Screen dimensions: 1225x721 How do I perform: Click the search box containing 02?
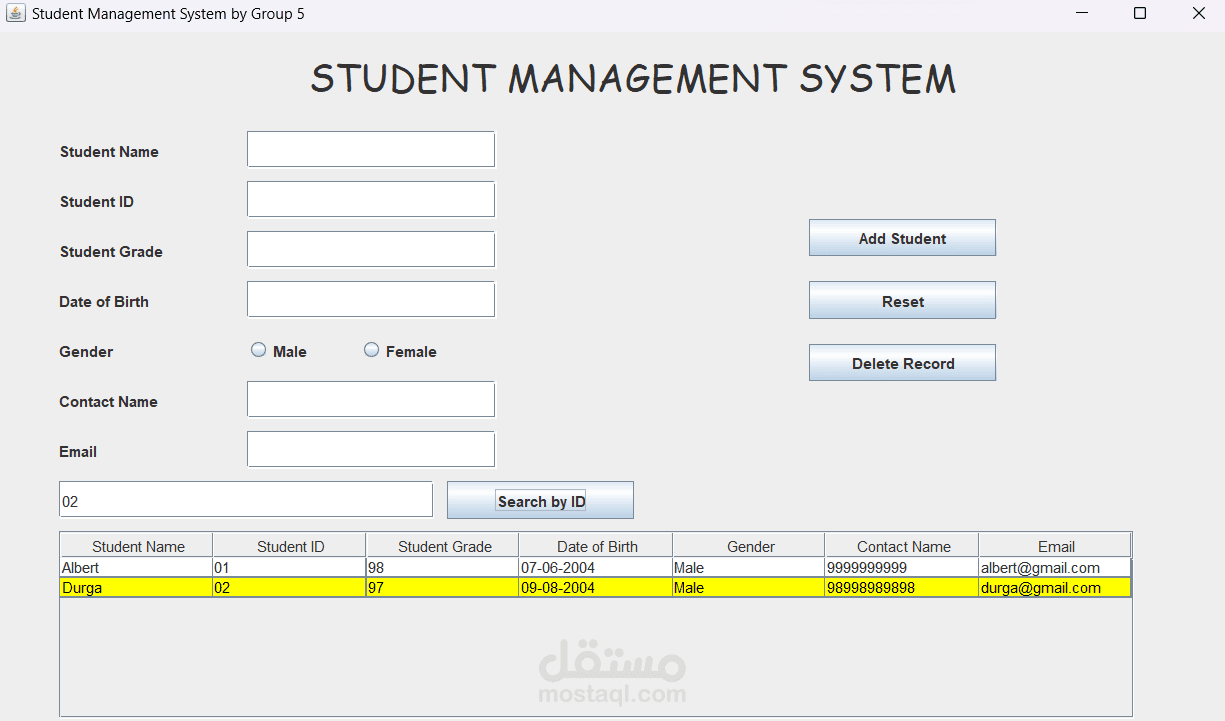[245, 499]
